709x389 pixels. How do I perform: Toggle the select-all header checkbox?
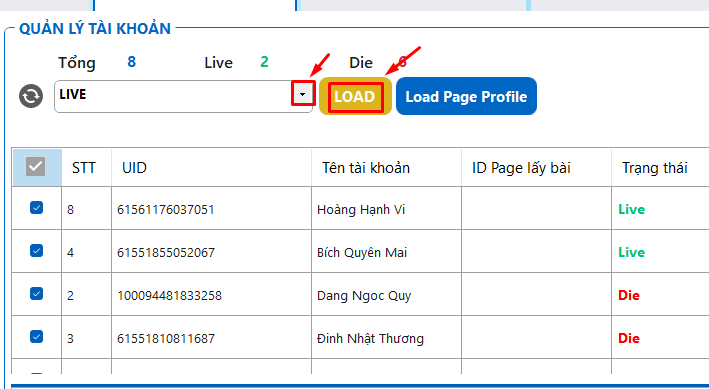point(35,166)
